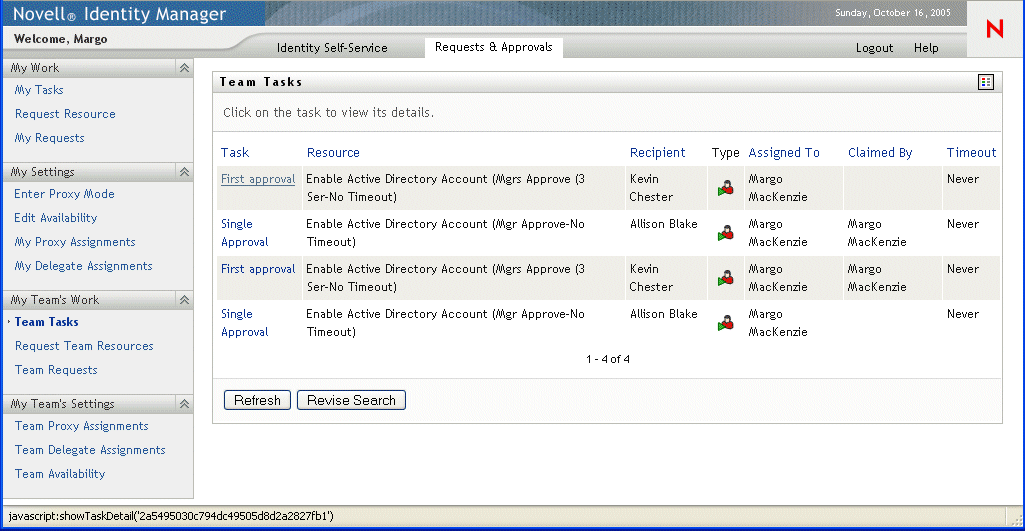Click the type icon in the third task row
This screenshot has height=531, width=1025.
(x=727, y=278)
